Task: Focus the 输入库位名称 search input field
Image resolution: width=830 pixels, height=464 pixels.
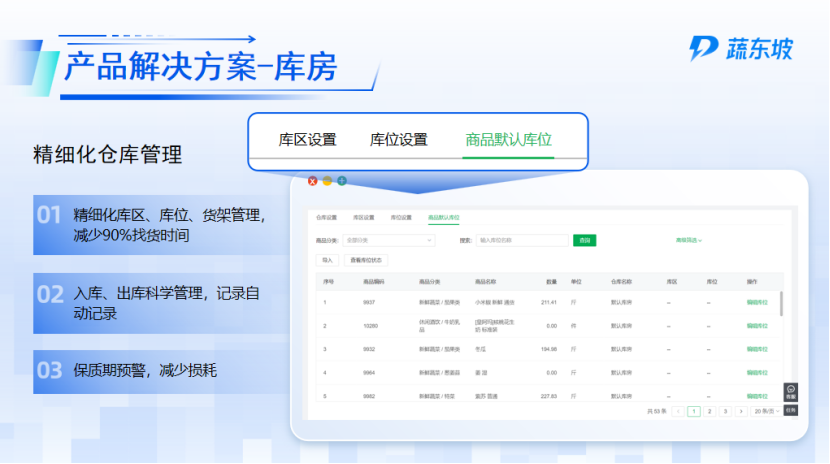Action: point(522,240)
